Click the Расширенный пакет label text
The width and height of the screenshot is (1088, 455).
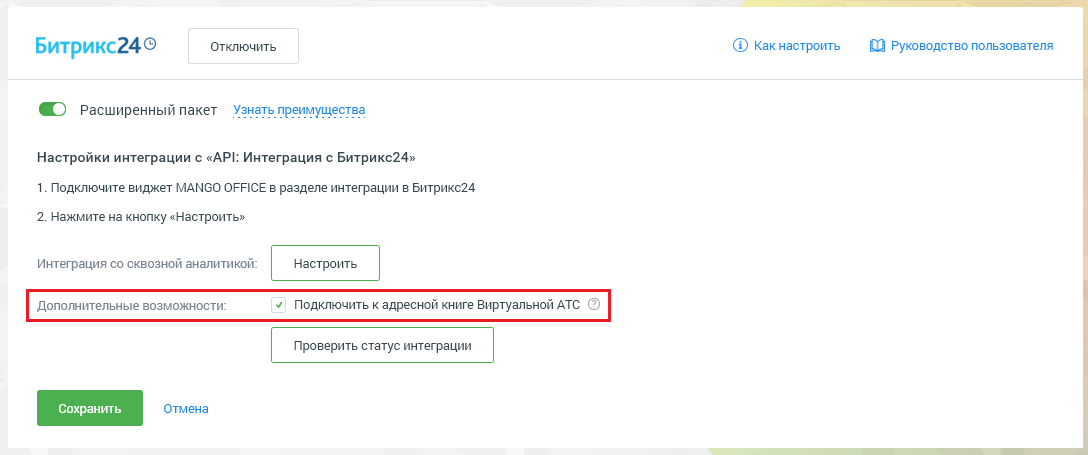pos(148,110)
